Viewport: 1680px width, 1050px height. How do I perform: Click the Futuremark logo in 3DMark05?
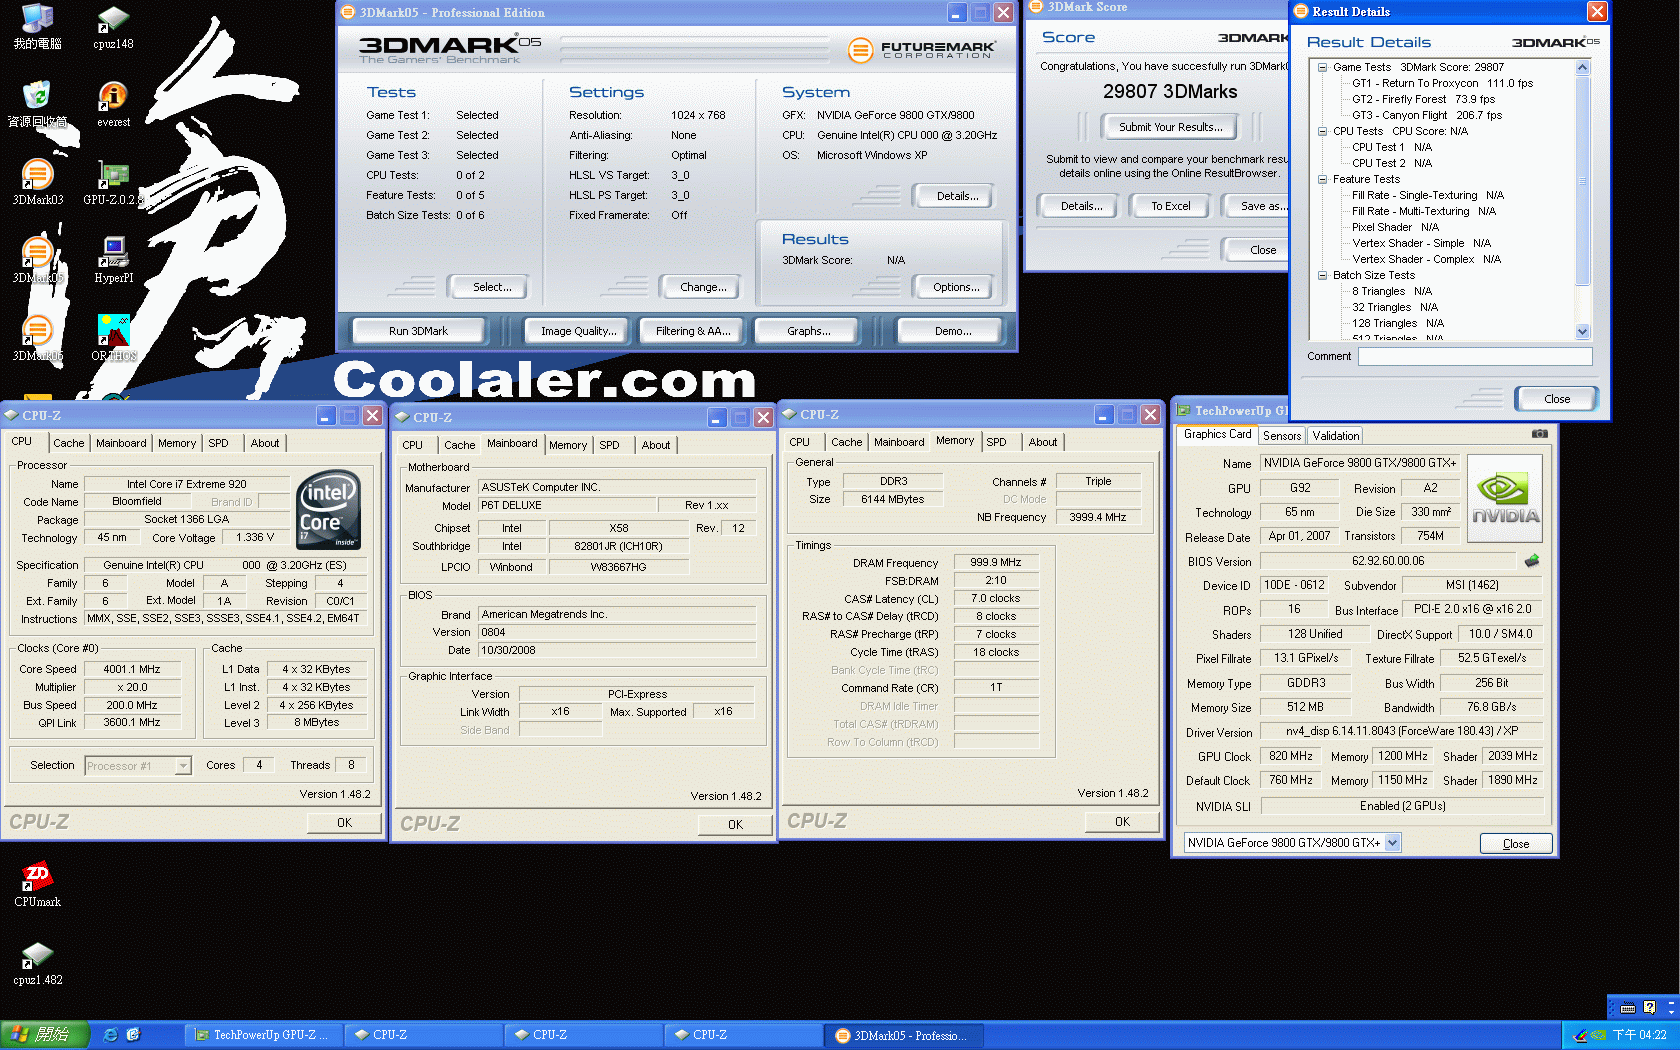921,49
